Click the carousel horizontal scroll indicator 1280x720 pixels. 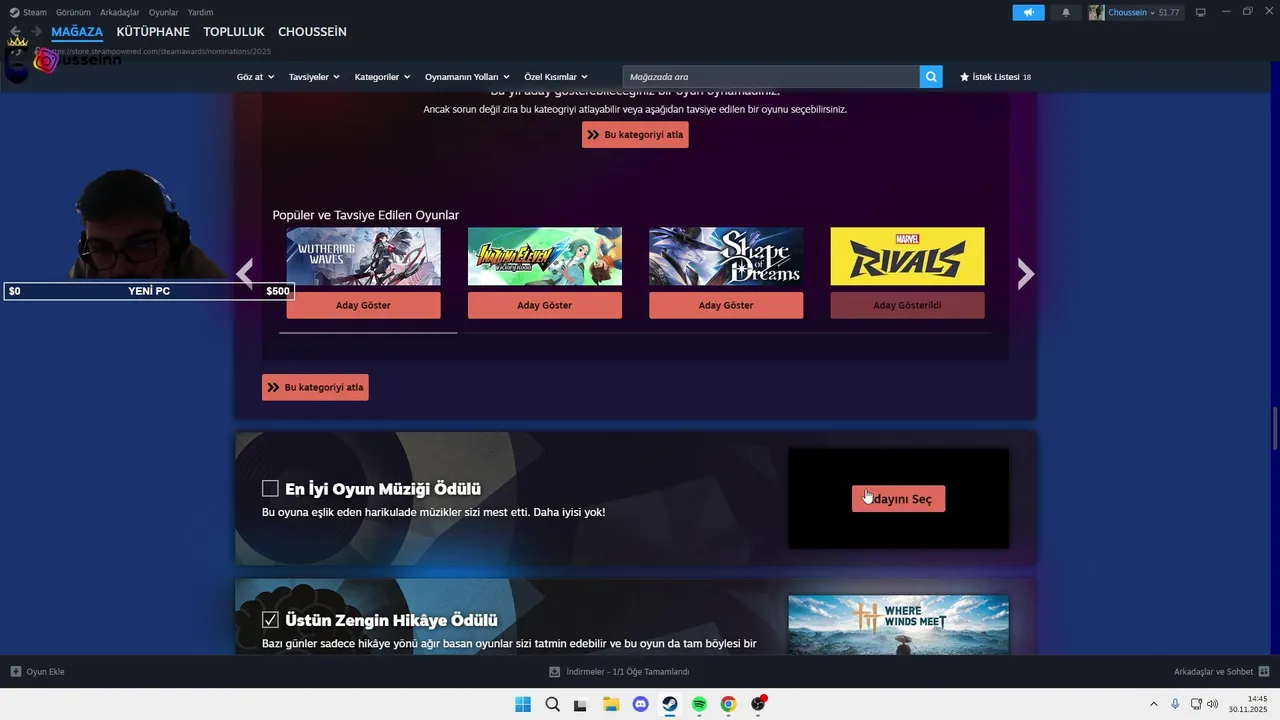[x=368, y=332]
